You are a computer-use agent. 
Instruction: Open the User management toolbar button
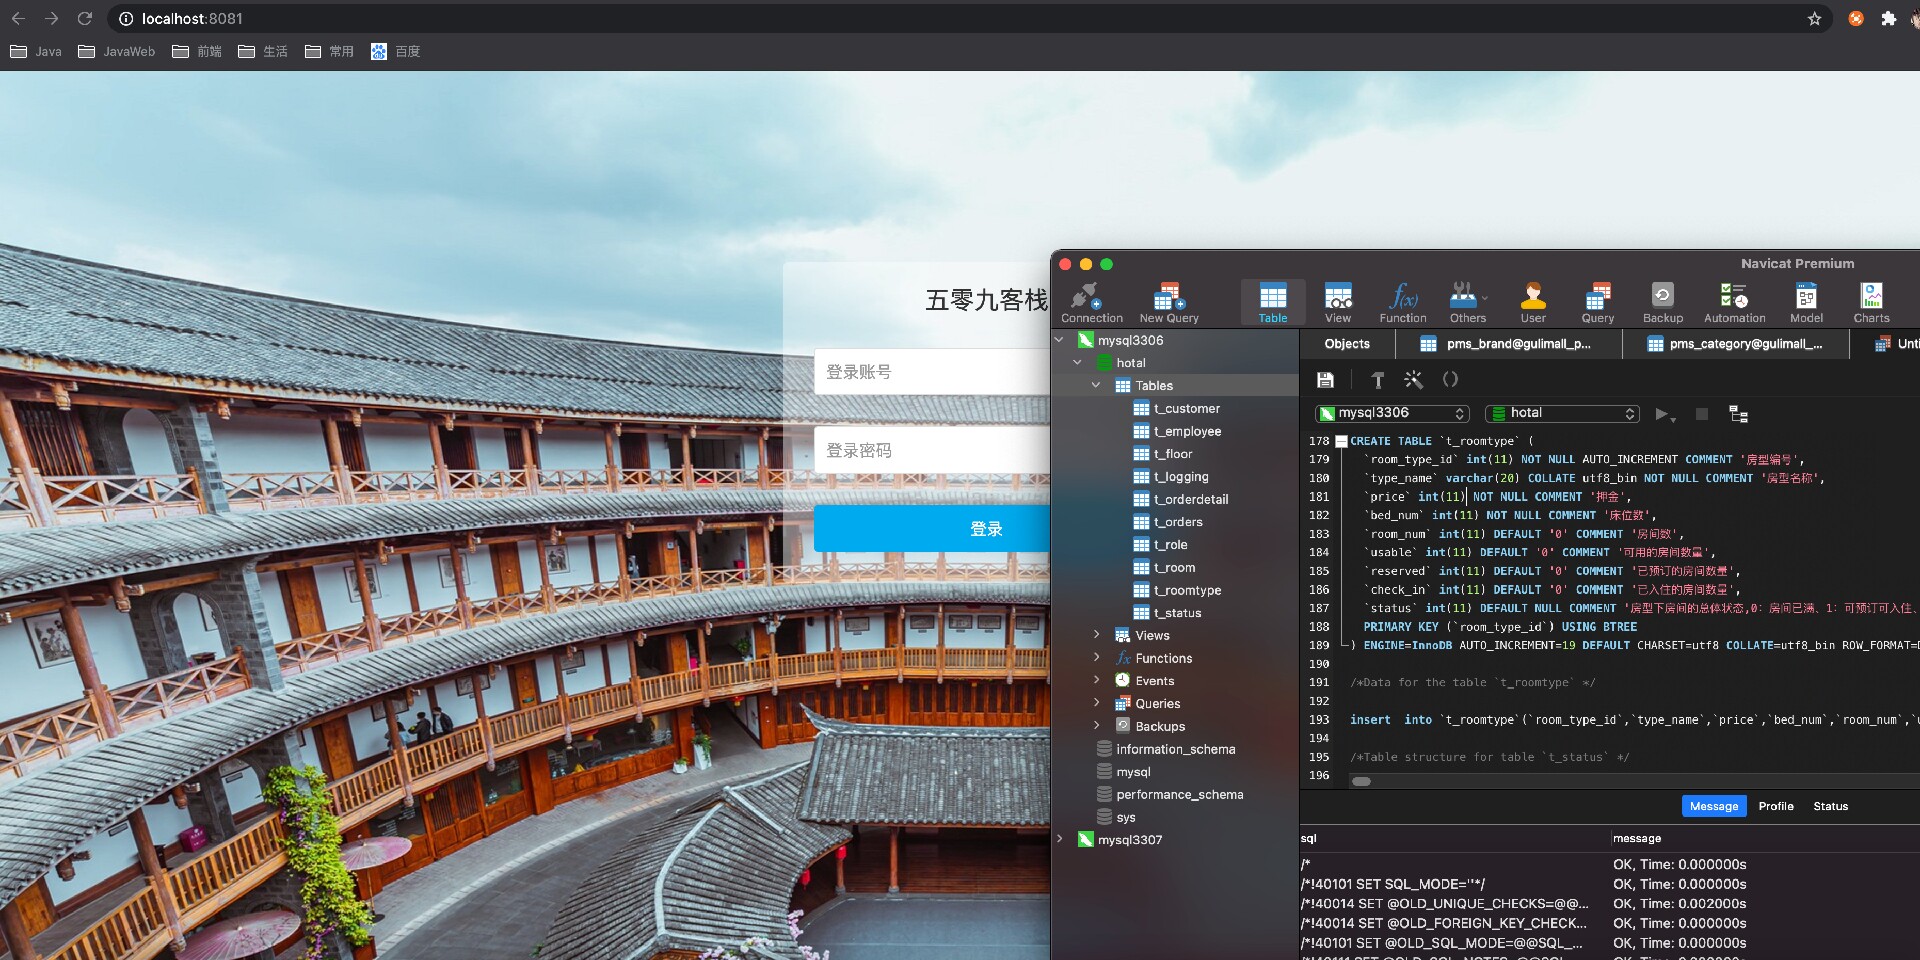[x=1533, y=303]
